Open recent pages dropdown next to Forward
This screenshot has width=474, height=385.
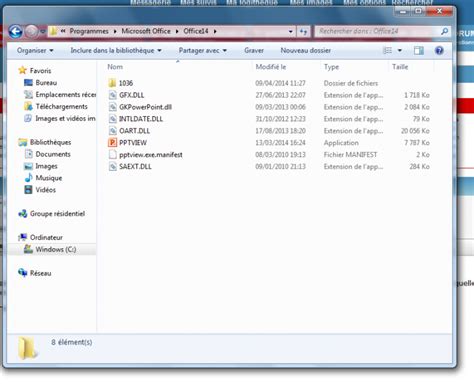[43, 32]
